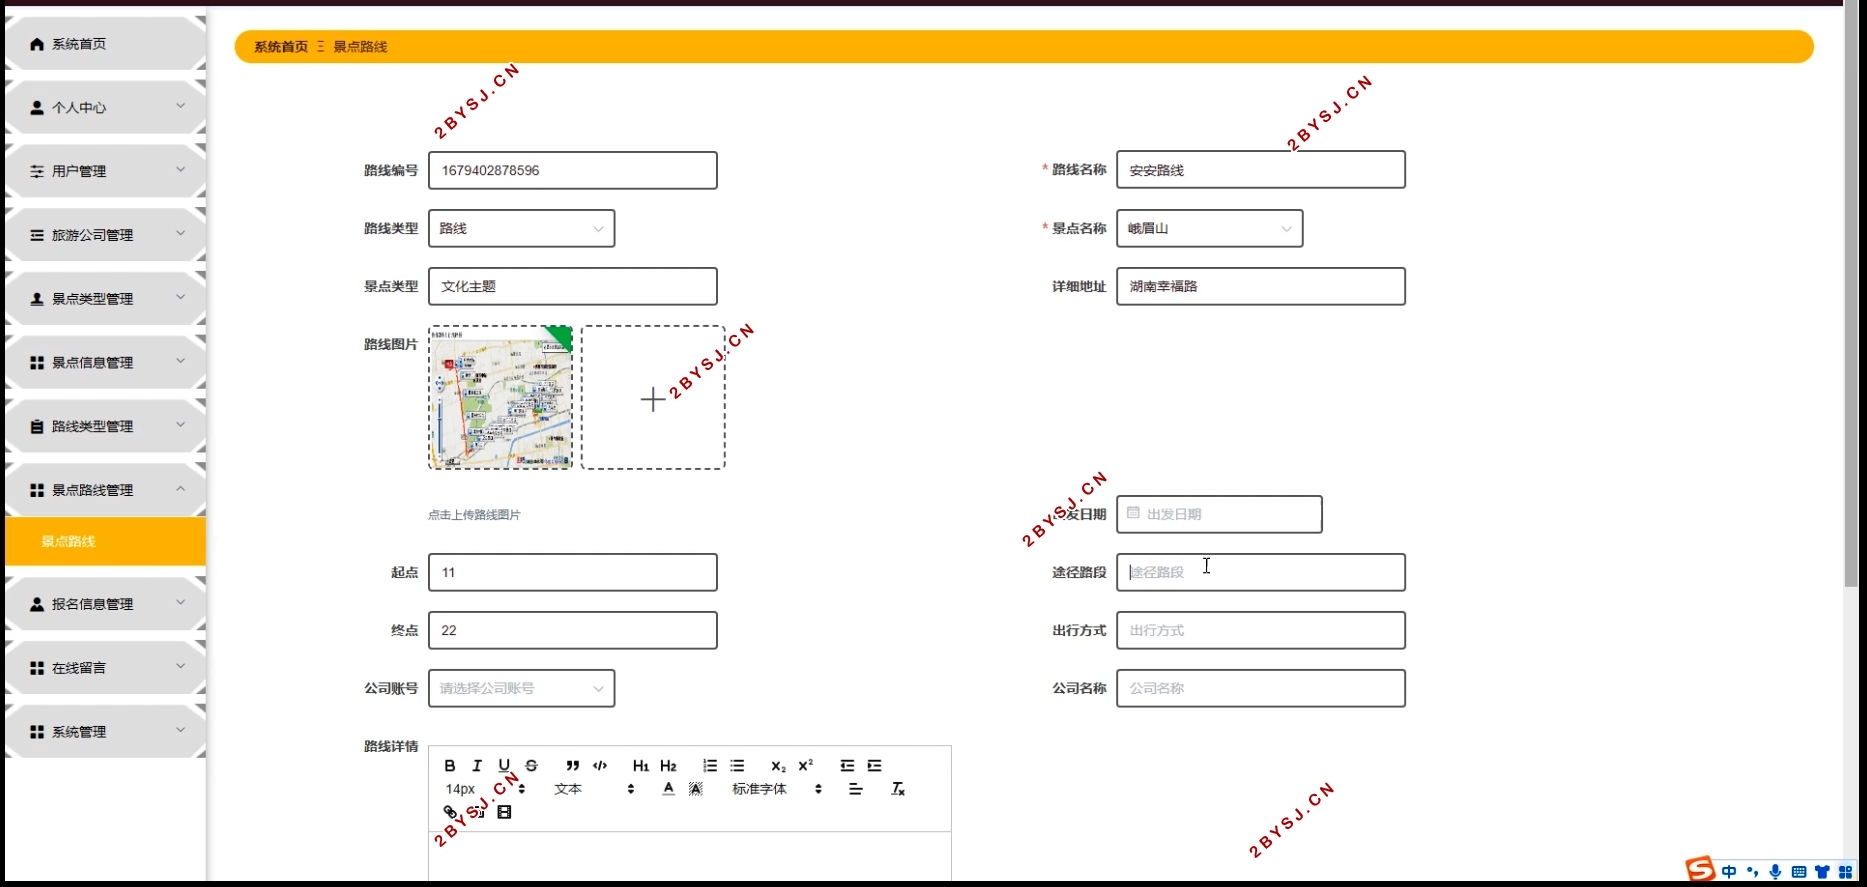Open text alignment options
The height and width of the screenshot is (887, 1867).
click(x=856, y=789)
